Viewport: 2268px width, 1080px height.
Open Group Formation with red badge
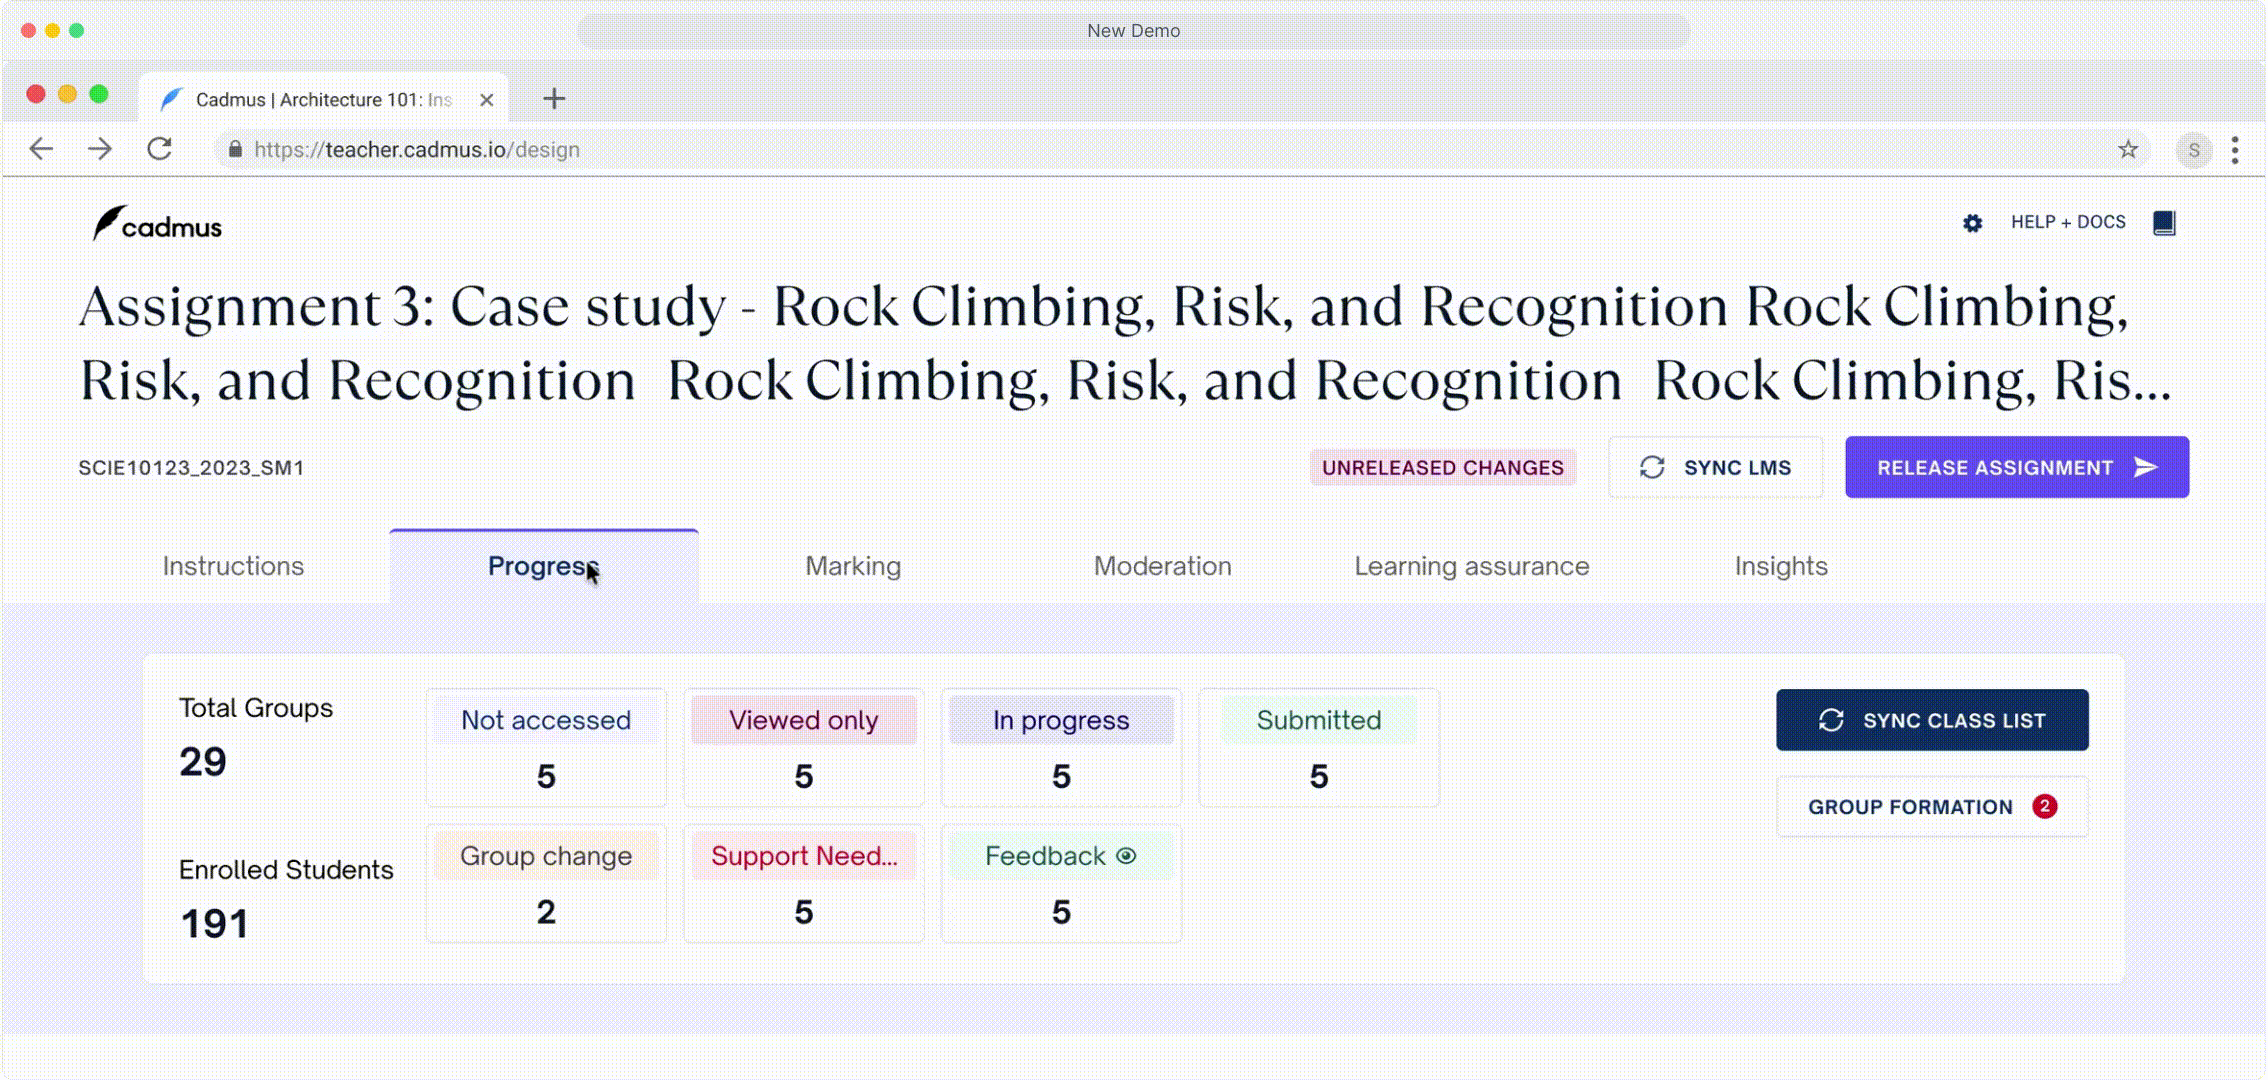click(1931, 807)
